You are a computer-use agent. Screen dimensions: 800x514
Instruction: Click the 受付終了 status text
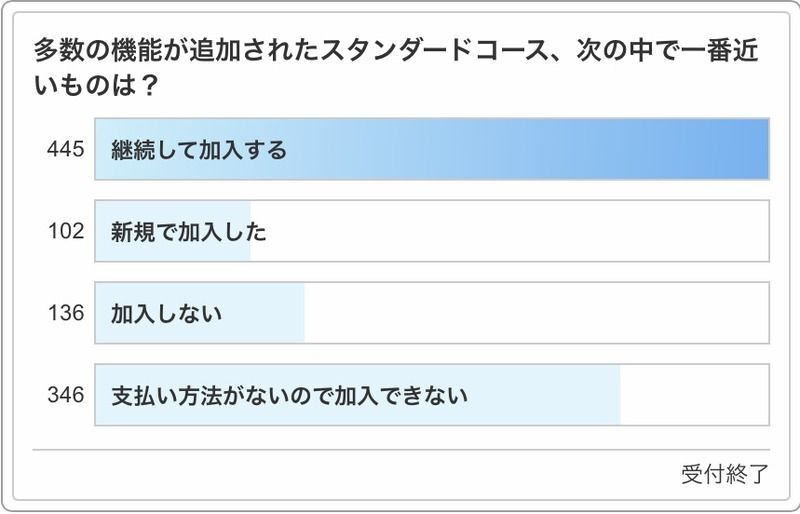(x=725, y=474)
